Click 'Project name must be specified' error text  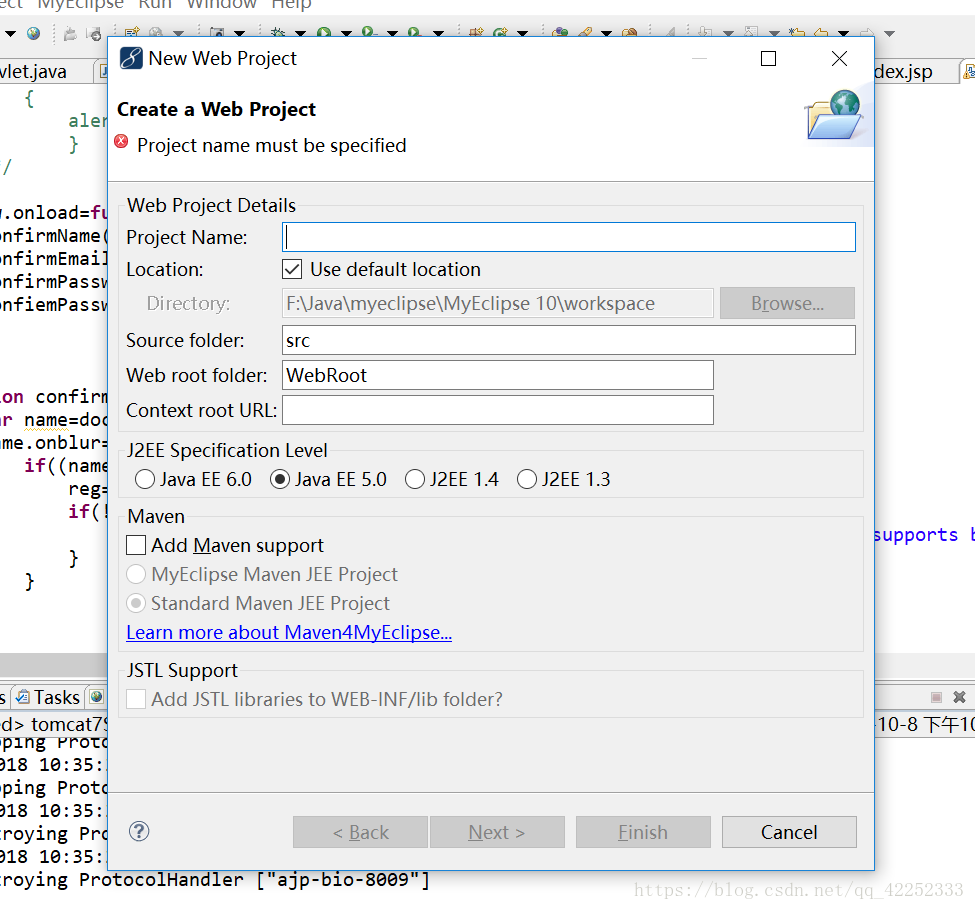point(272,145)
